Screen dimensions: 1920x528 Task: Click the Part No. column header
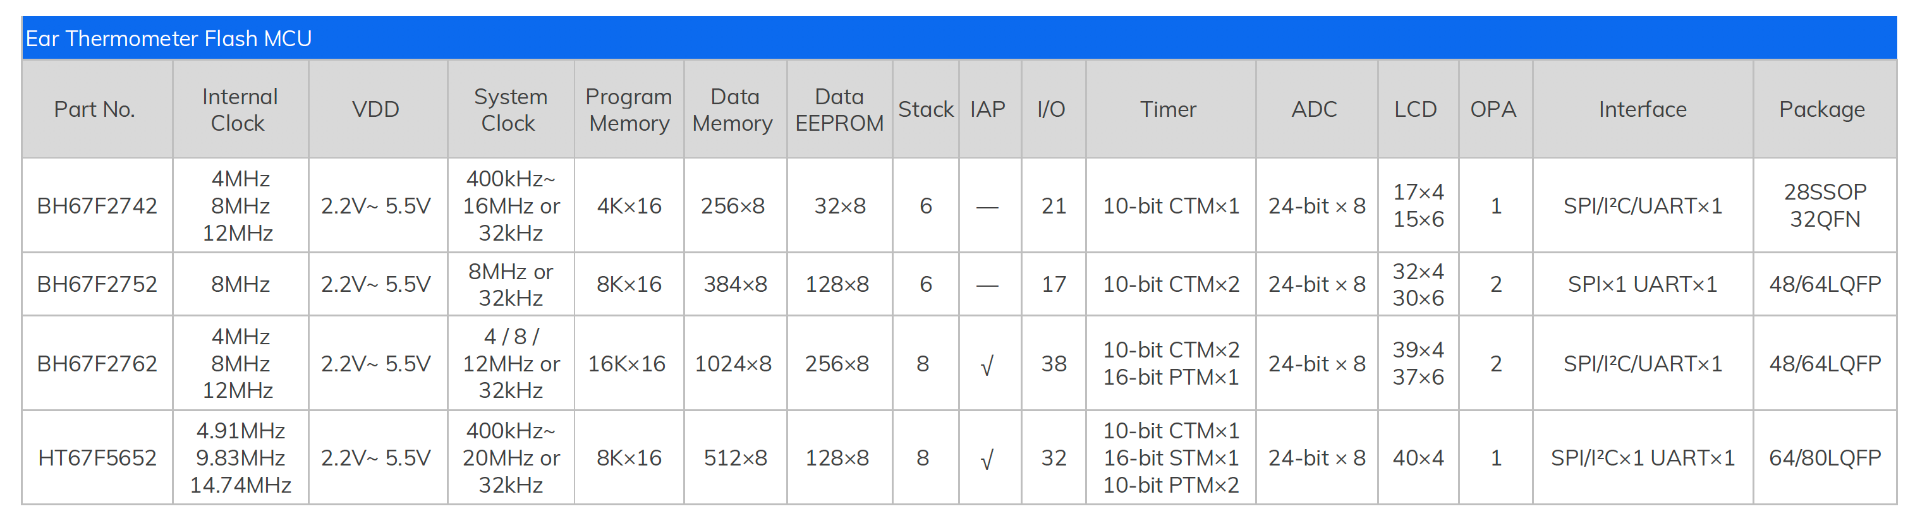[95, 109]
